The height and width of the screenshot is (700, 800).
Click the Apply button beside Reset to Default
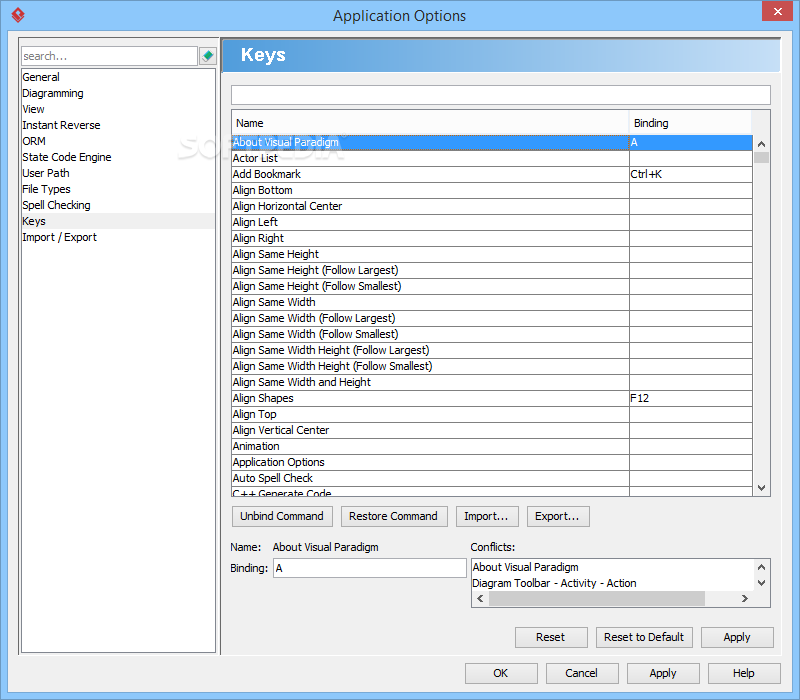(x=737, y=637)
